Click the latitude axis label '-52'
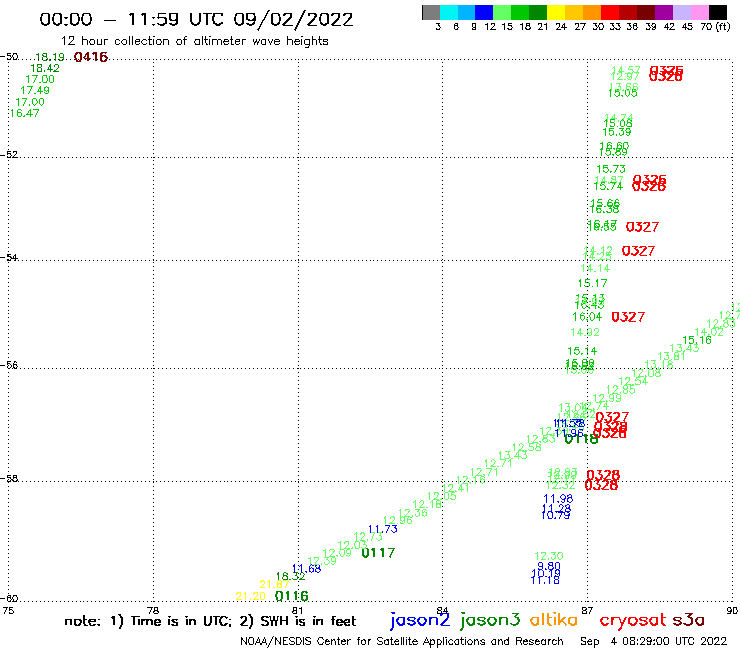 pyautogui.click(x=9, y=154)
